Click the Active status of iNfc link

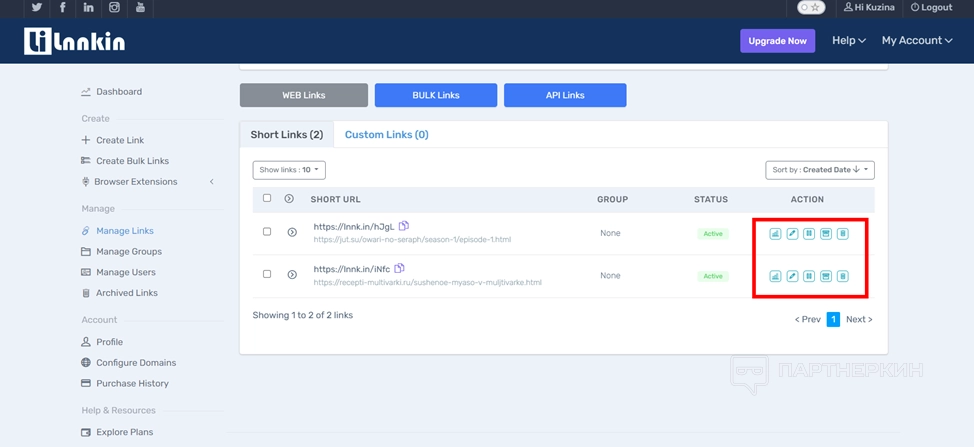712,276
